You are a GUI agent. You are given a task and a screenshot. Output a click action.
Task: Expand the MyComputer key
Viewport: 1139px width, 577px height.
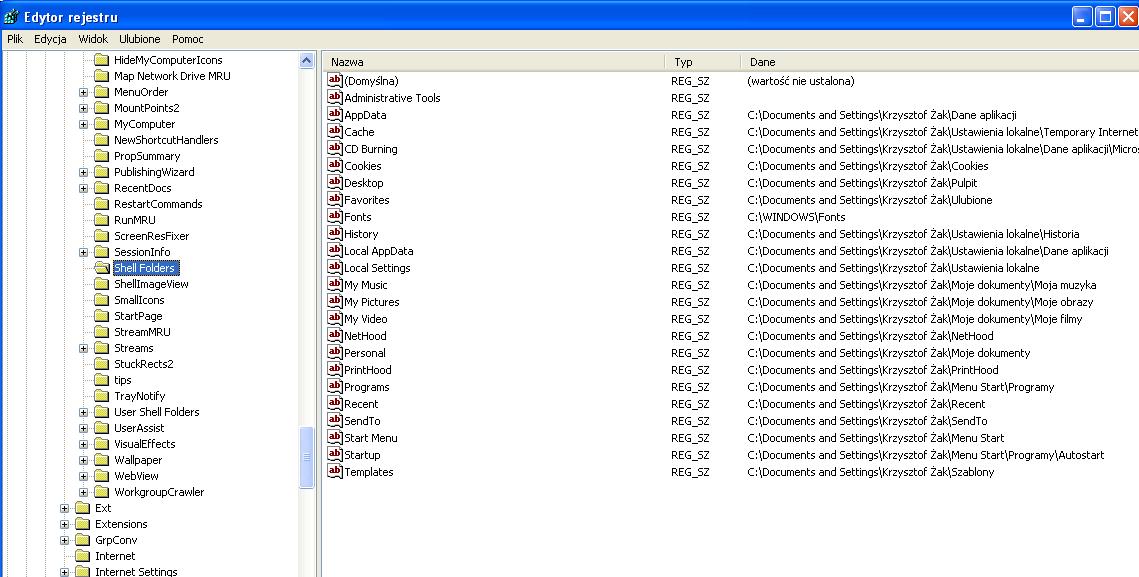tap(84, 124)
